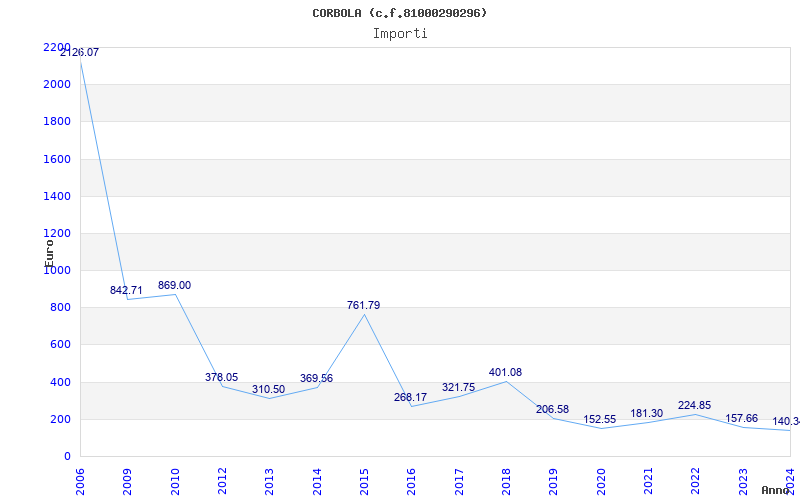Click the 2017 year axis label

459,481
